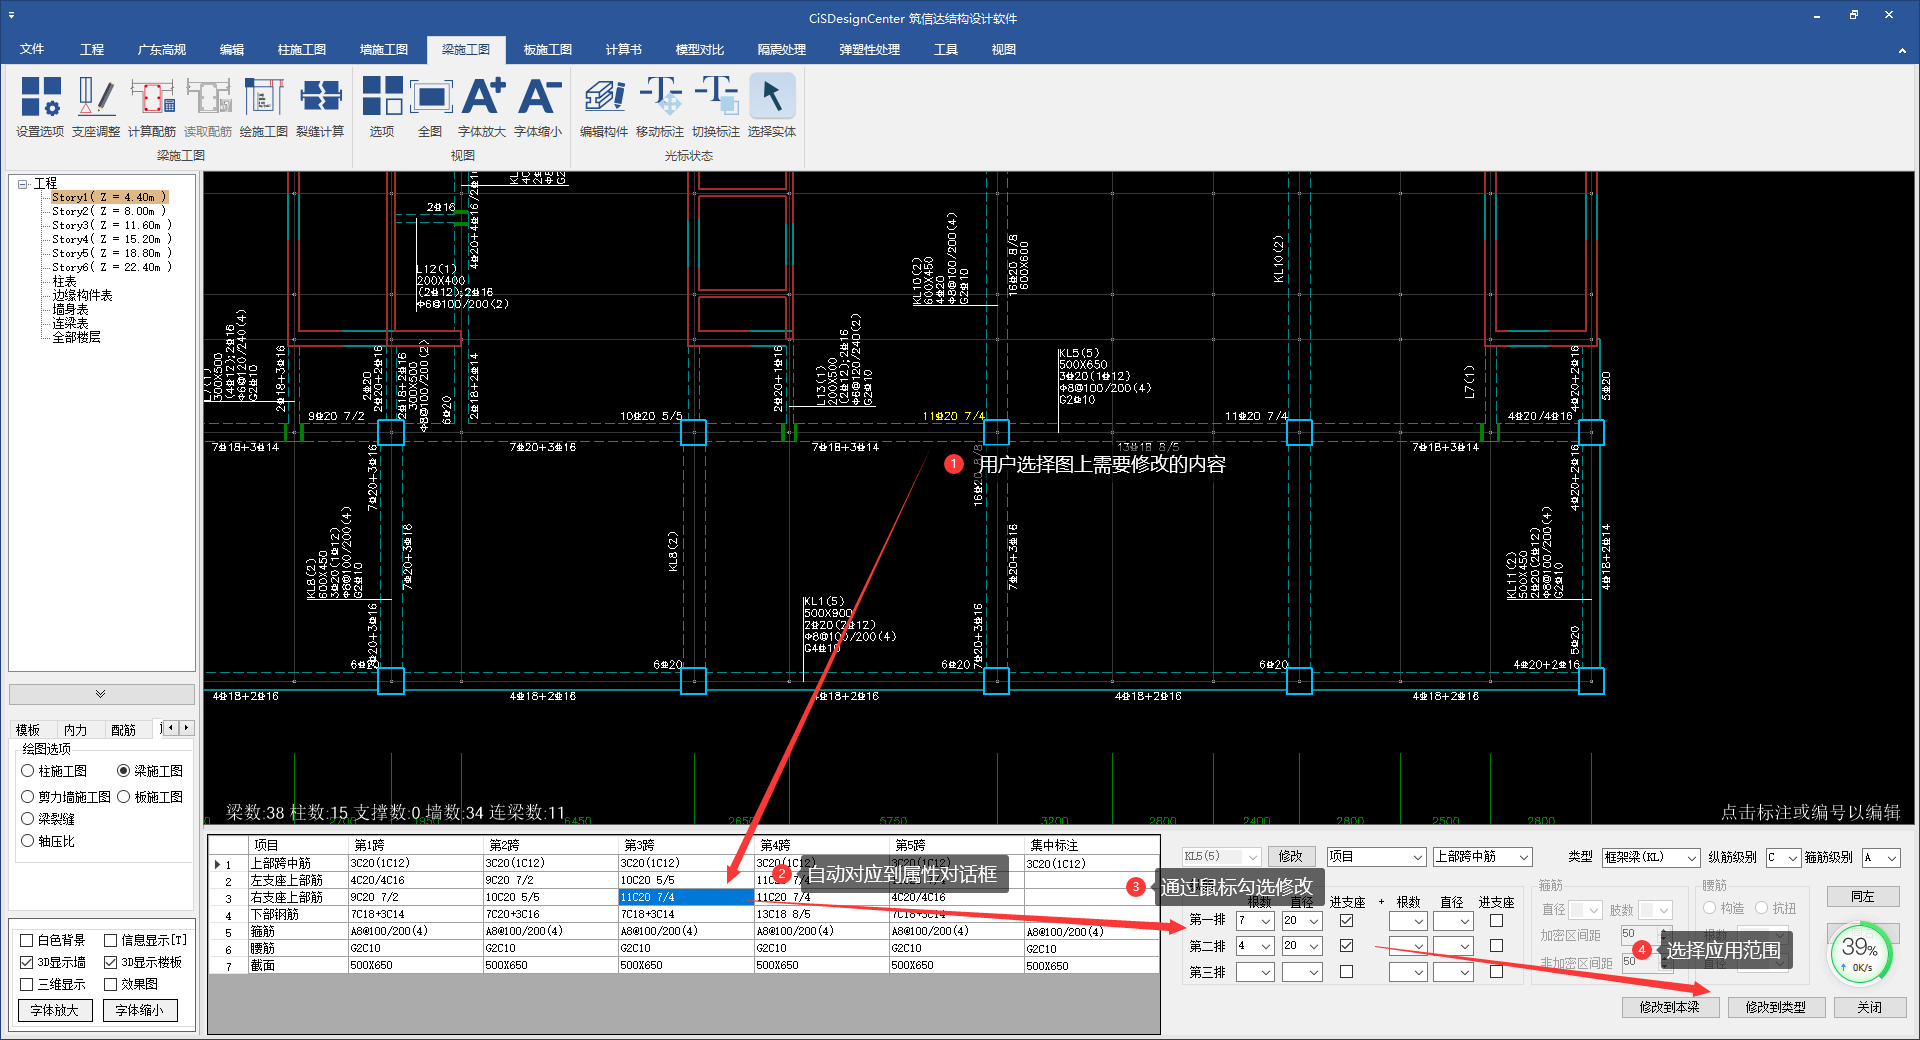Select Story3 in the project tree
This screenshot has width=1920, height=1040.
(111, 226)
